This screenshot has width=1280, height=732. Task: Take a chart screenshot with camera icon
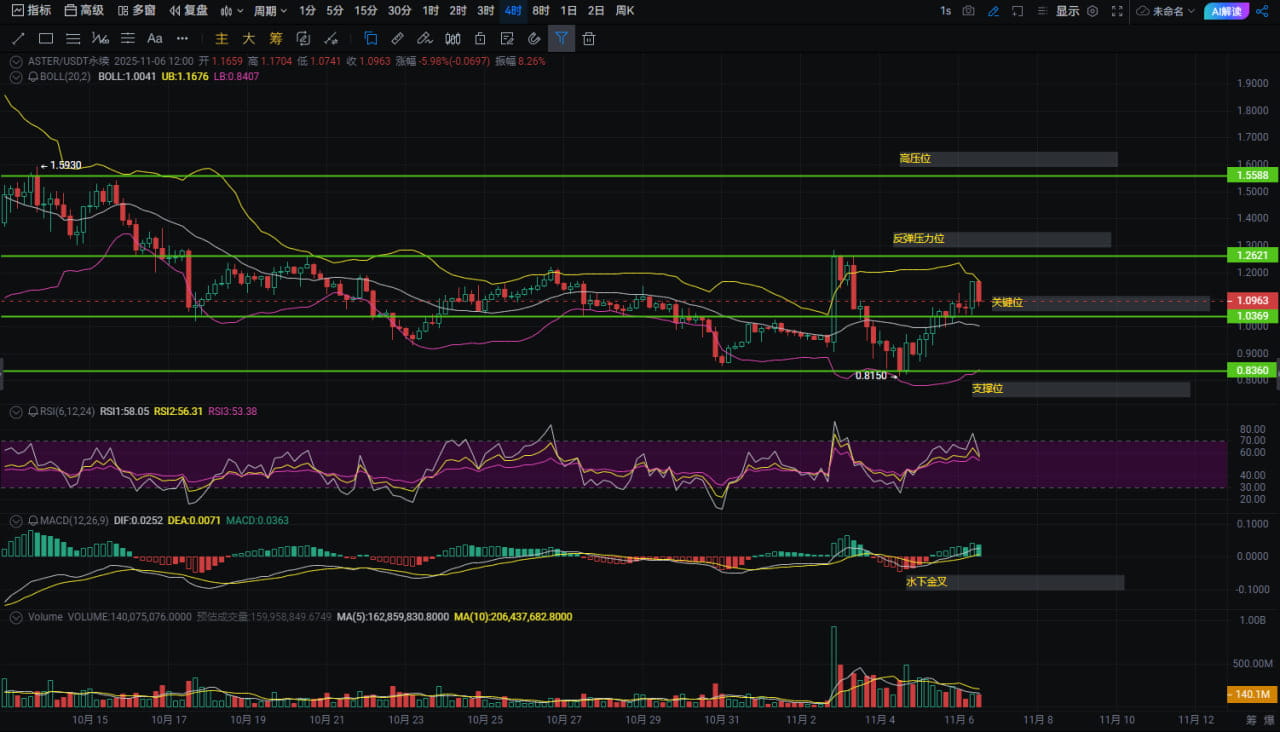968,11
